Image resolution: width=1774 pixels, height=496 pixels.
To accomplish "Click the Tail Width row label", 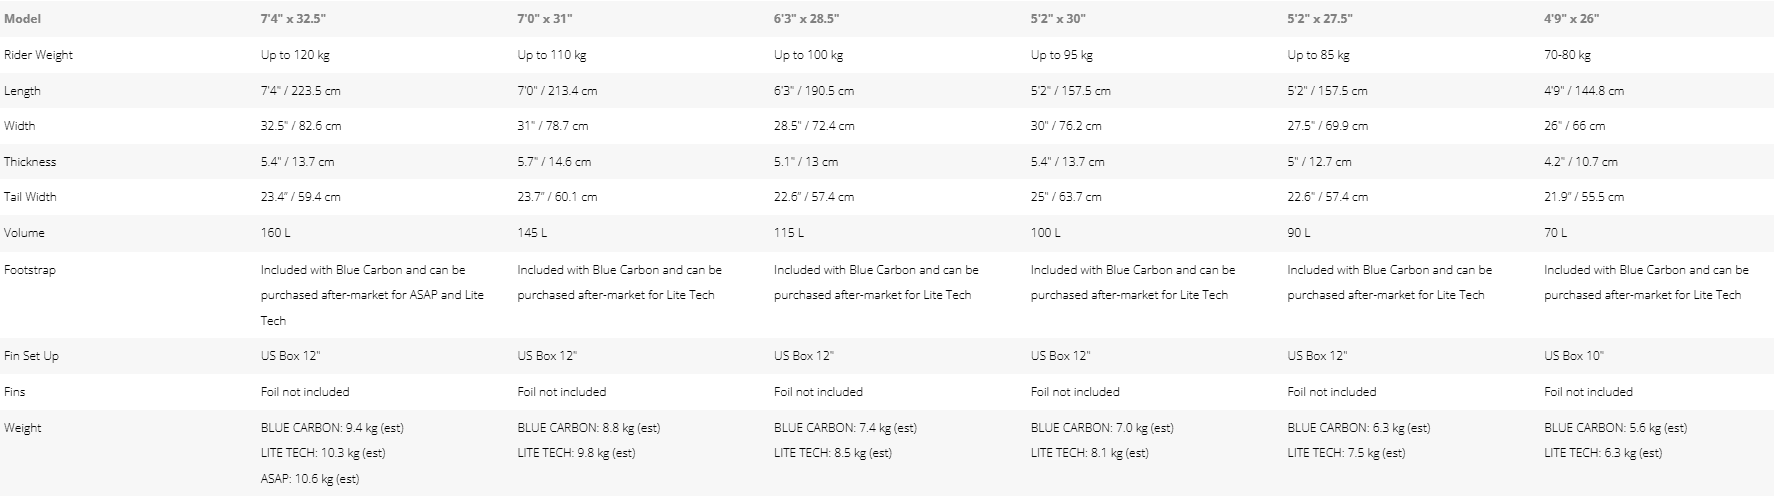I will point(30,197).
